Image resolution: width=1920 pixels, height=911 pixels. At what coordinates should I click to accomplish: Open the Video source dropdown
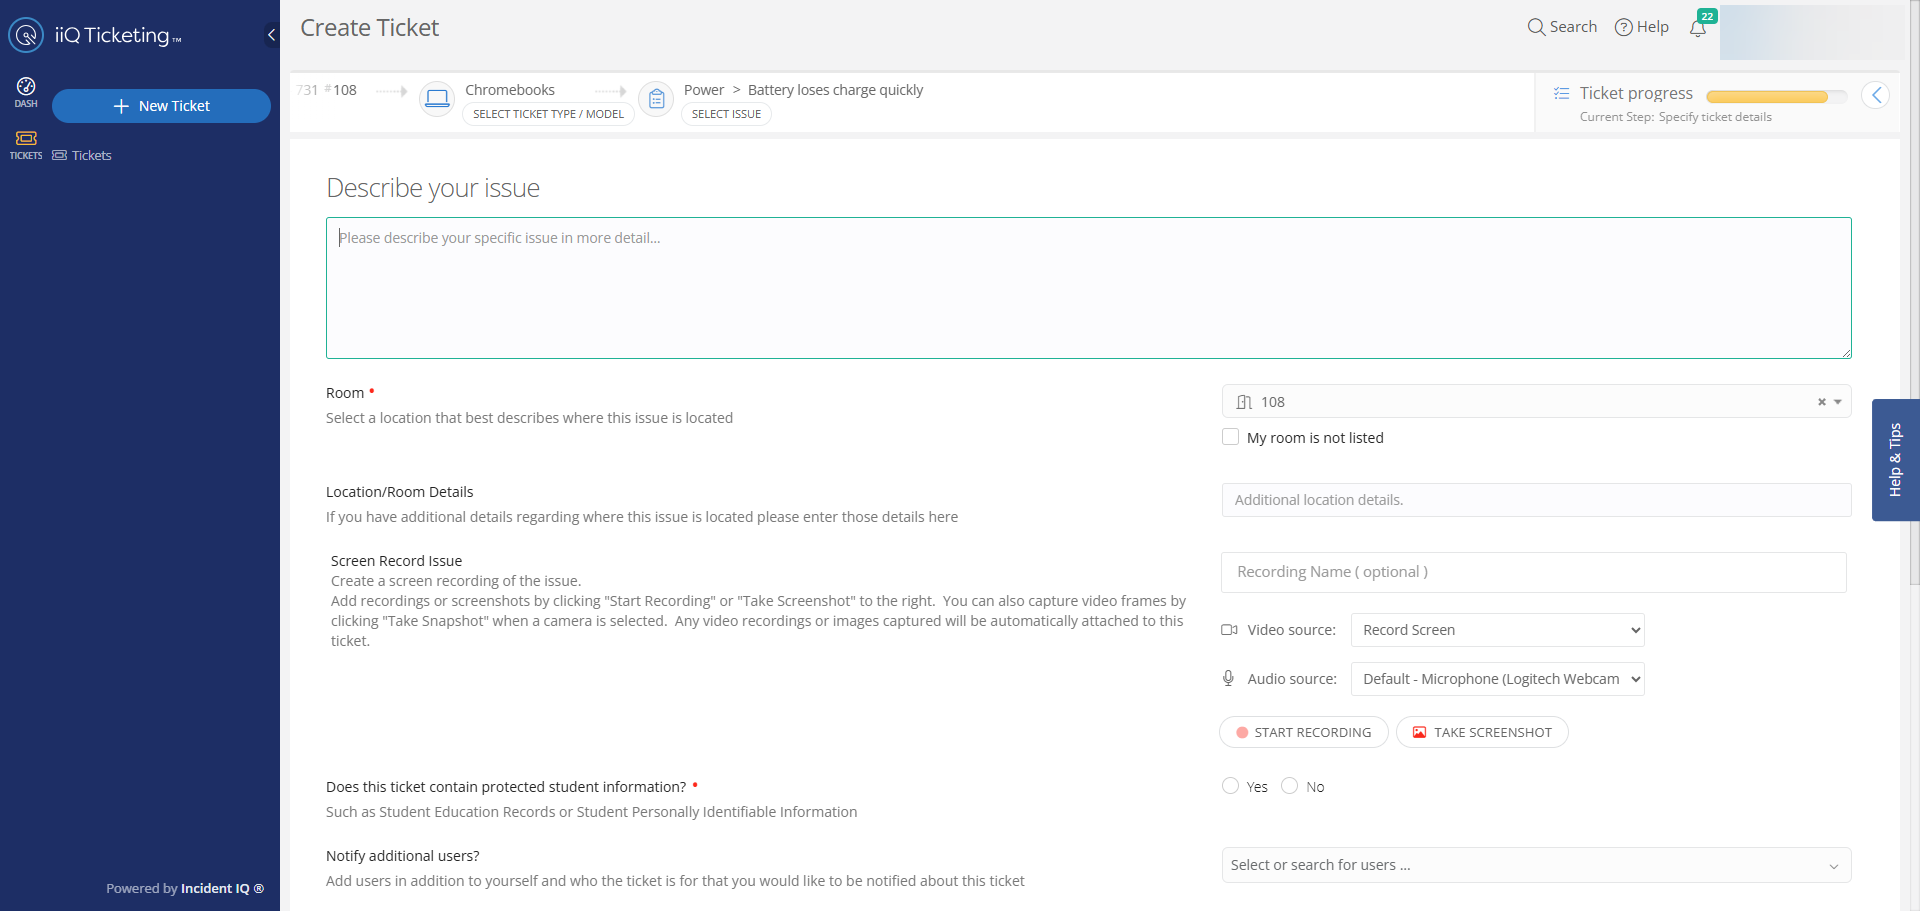(1497, 630)
